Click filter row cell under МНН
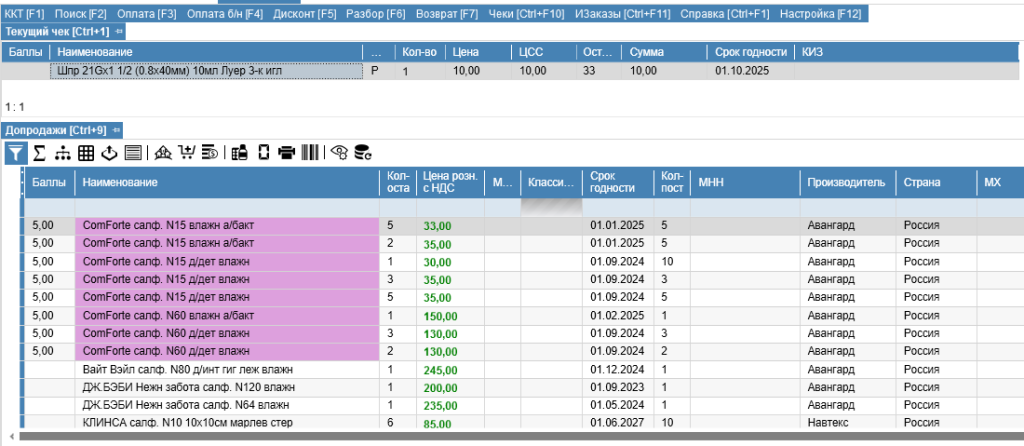 [746, 208]
